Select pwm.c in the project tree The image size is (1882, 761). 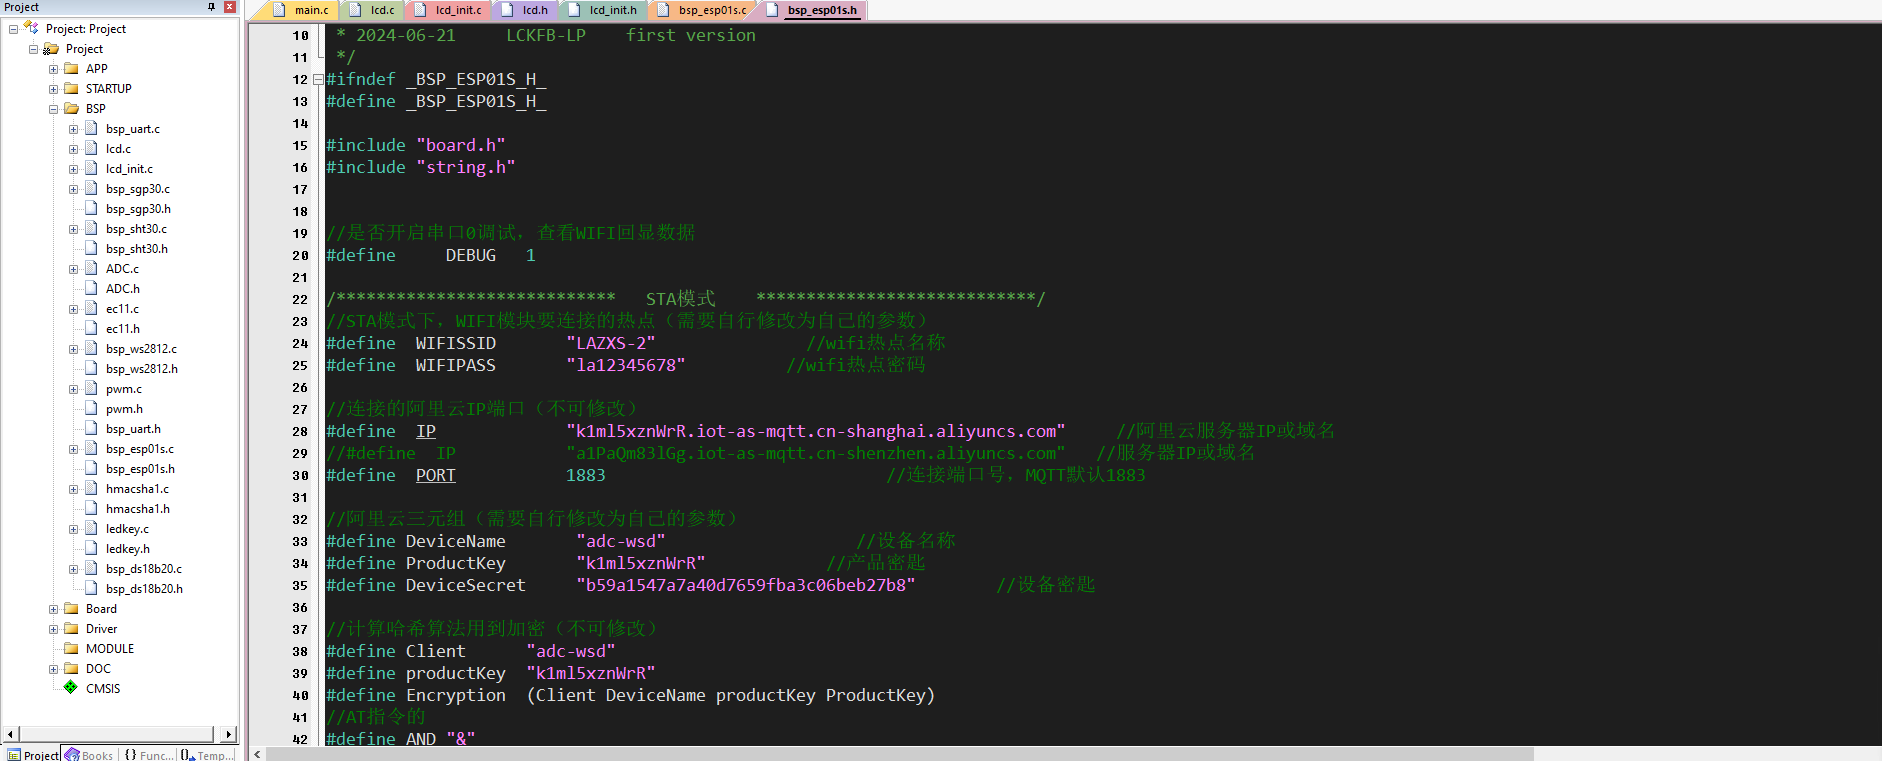[x=124, y=389]
